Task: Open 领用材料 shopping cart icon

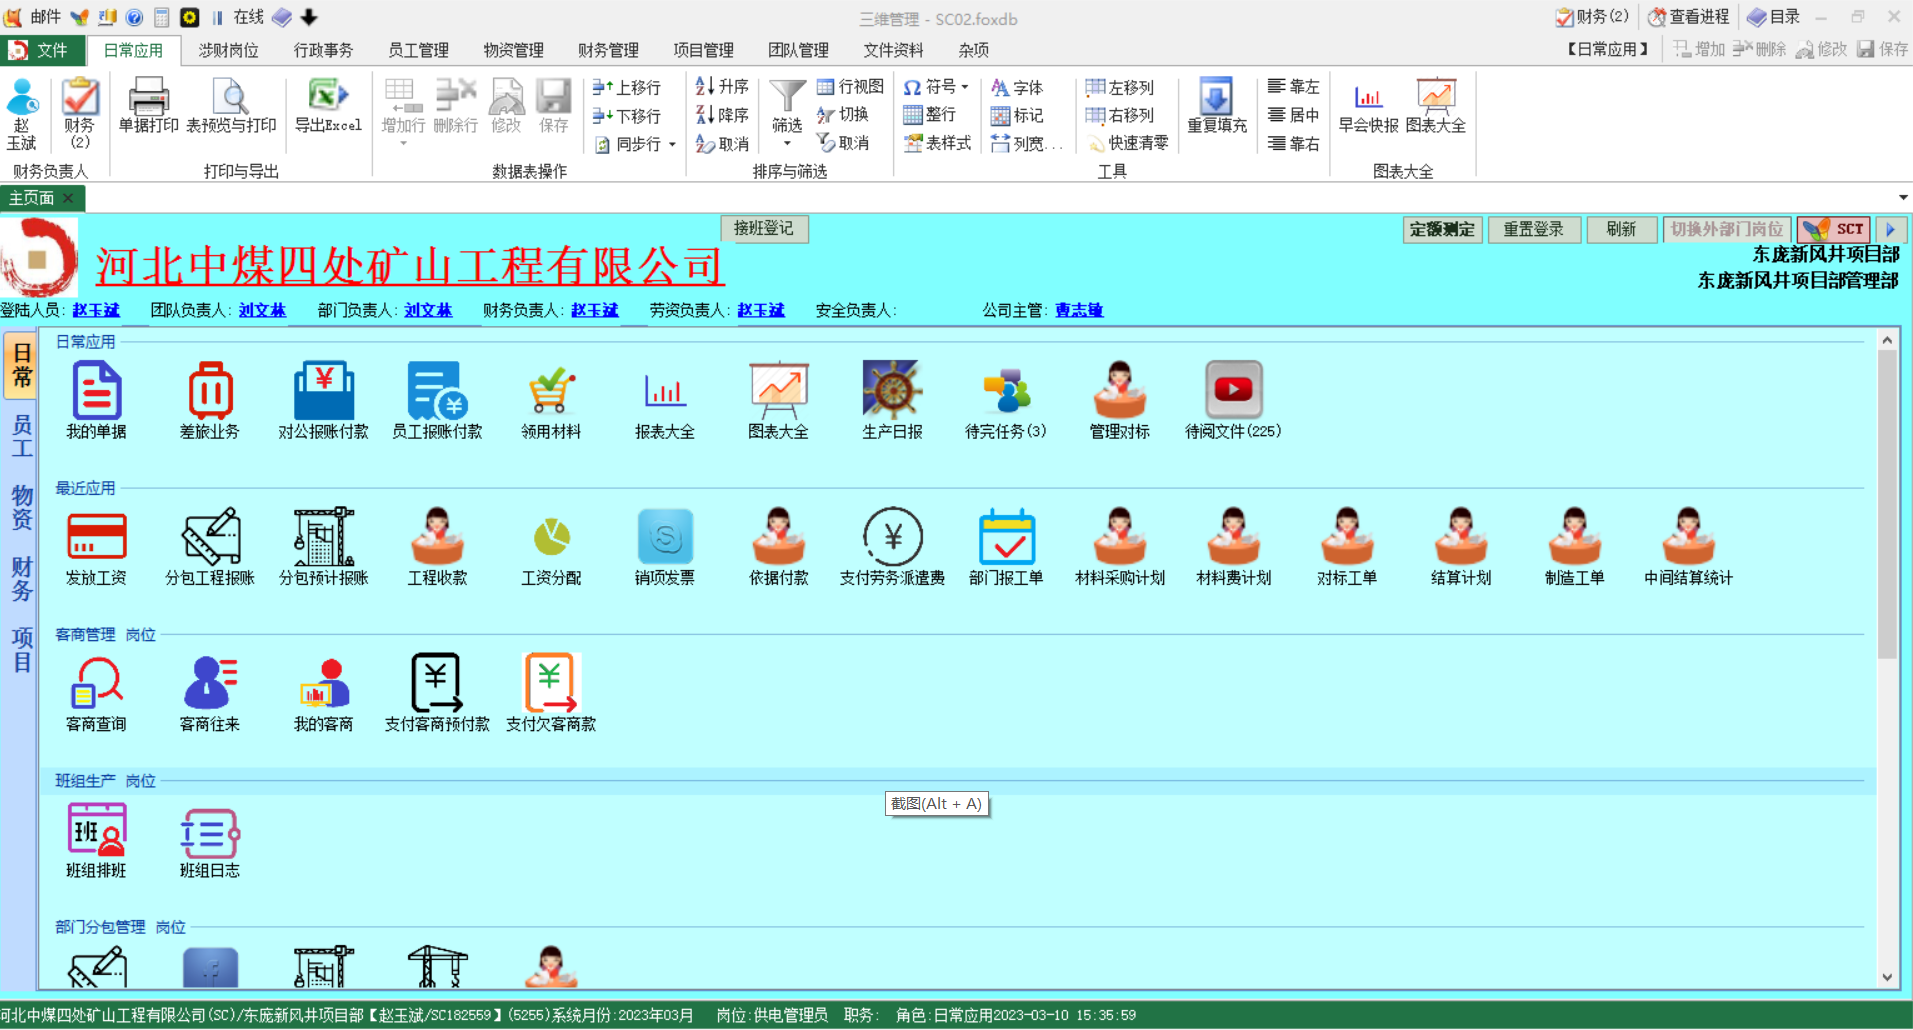Action: click(550, 392)
